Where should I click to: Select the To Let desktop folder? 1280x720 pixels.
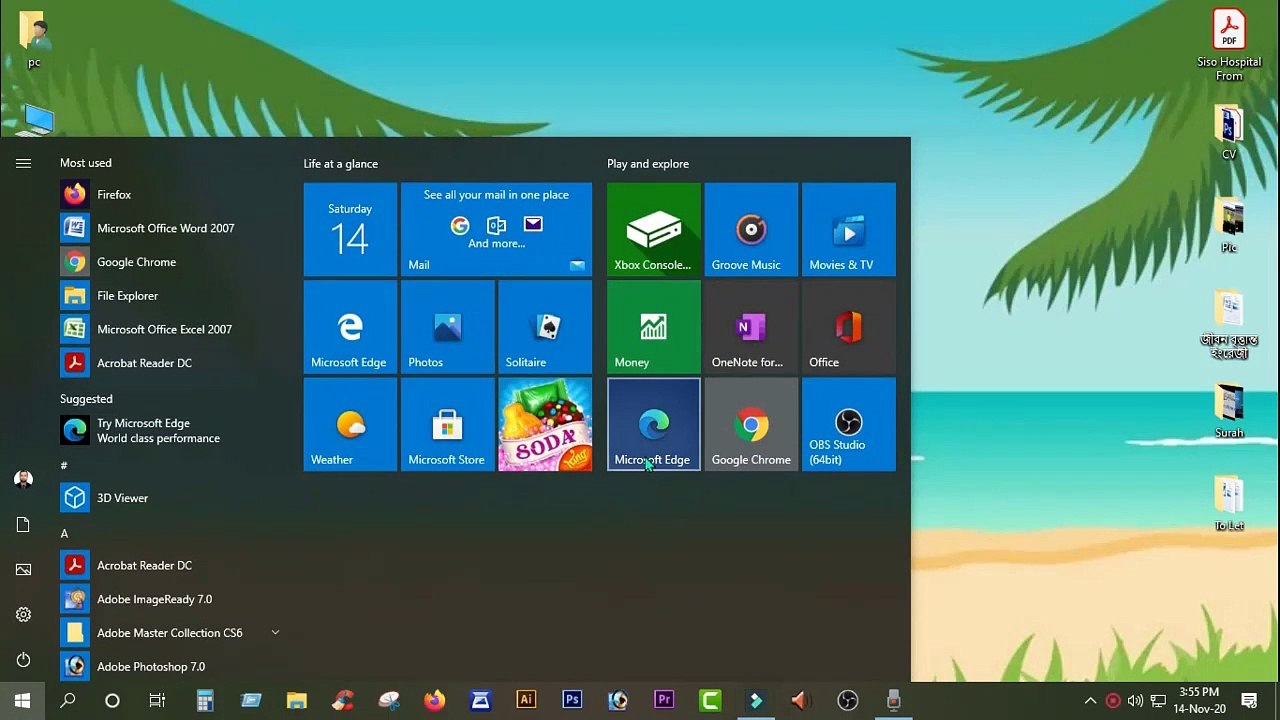click(x=1229, y=504)
